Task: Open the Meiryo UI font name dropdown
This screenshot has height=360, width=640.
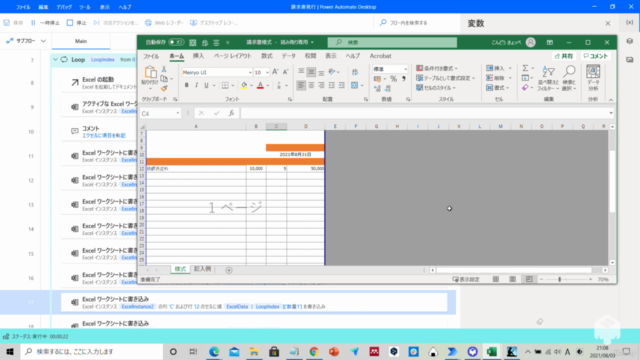Action: tap(250, 72)
